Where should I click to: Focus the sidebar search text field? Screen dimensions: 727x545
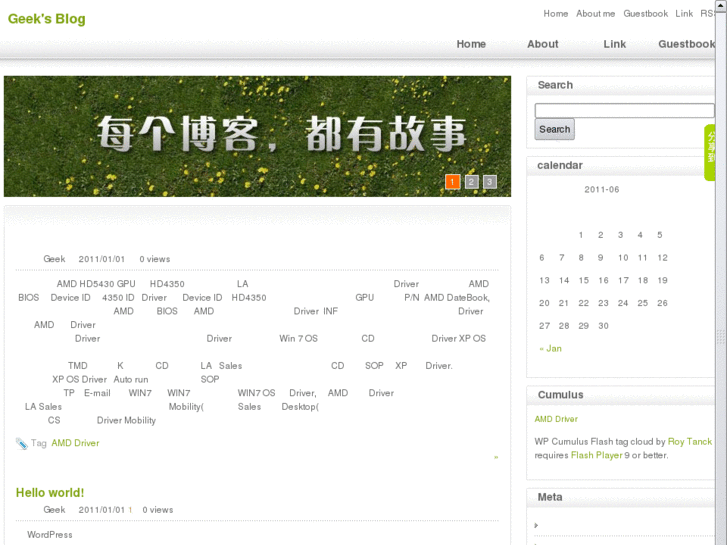[x=624, y=110]
